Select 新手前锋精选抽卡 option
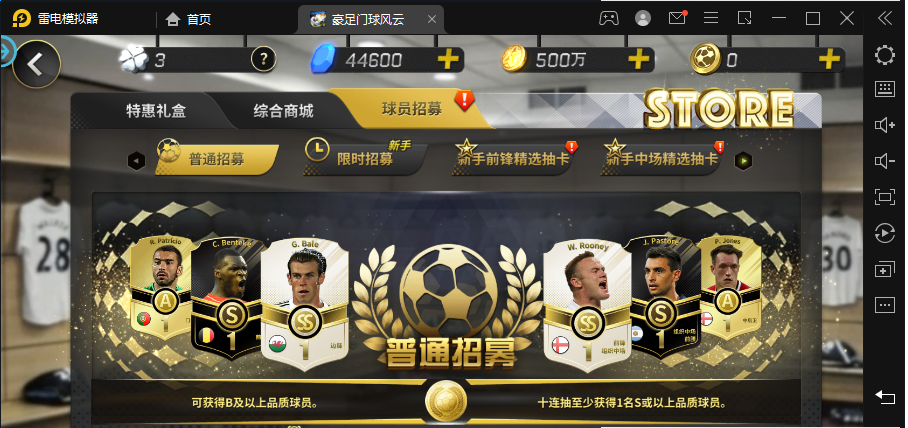Viewport: 908px width, 428px height. click(512, 158)
